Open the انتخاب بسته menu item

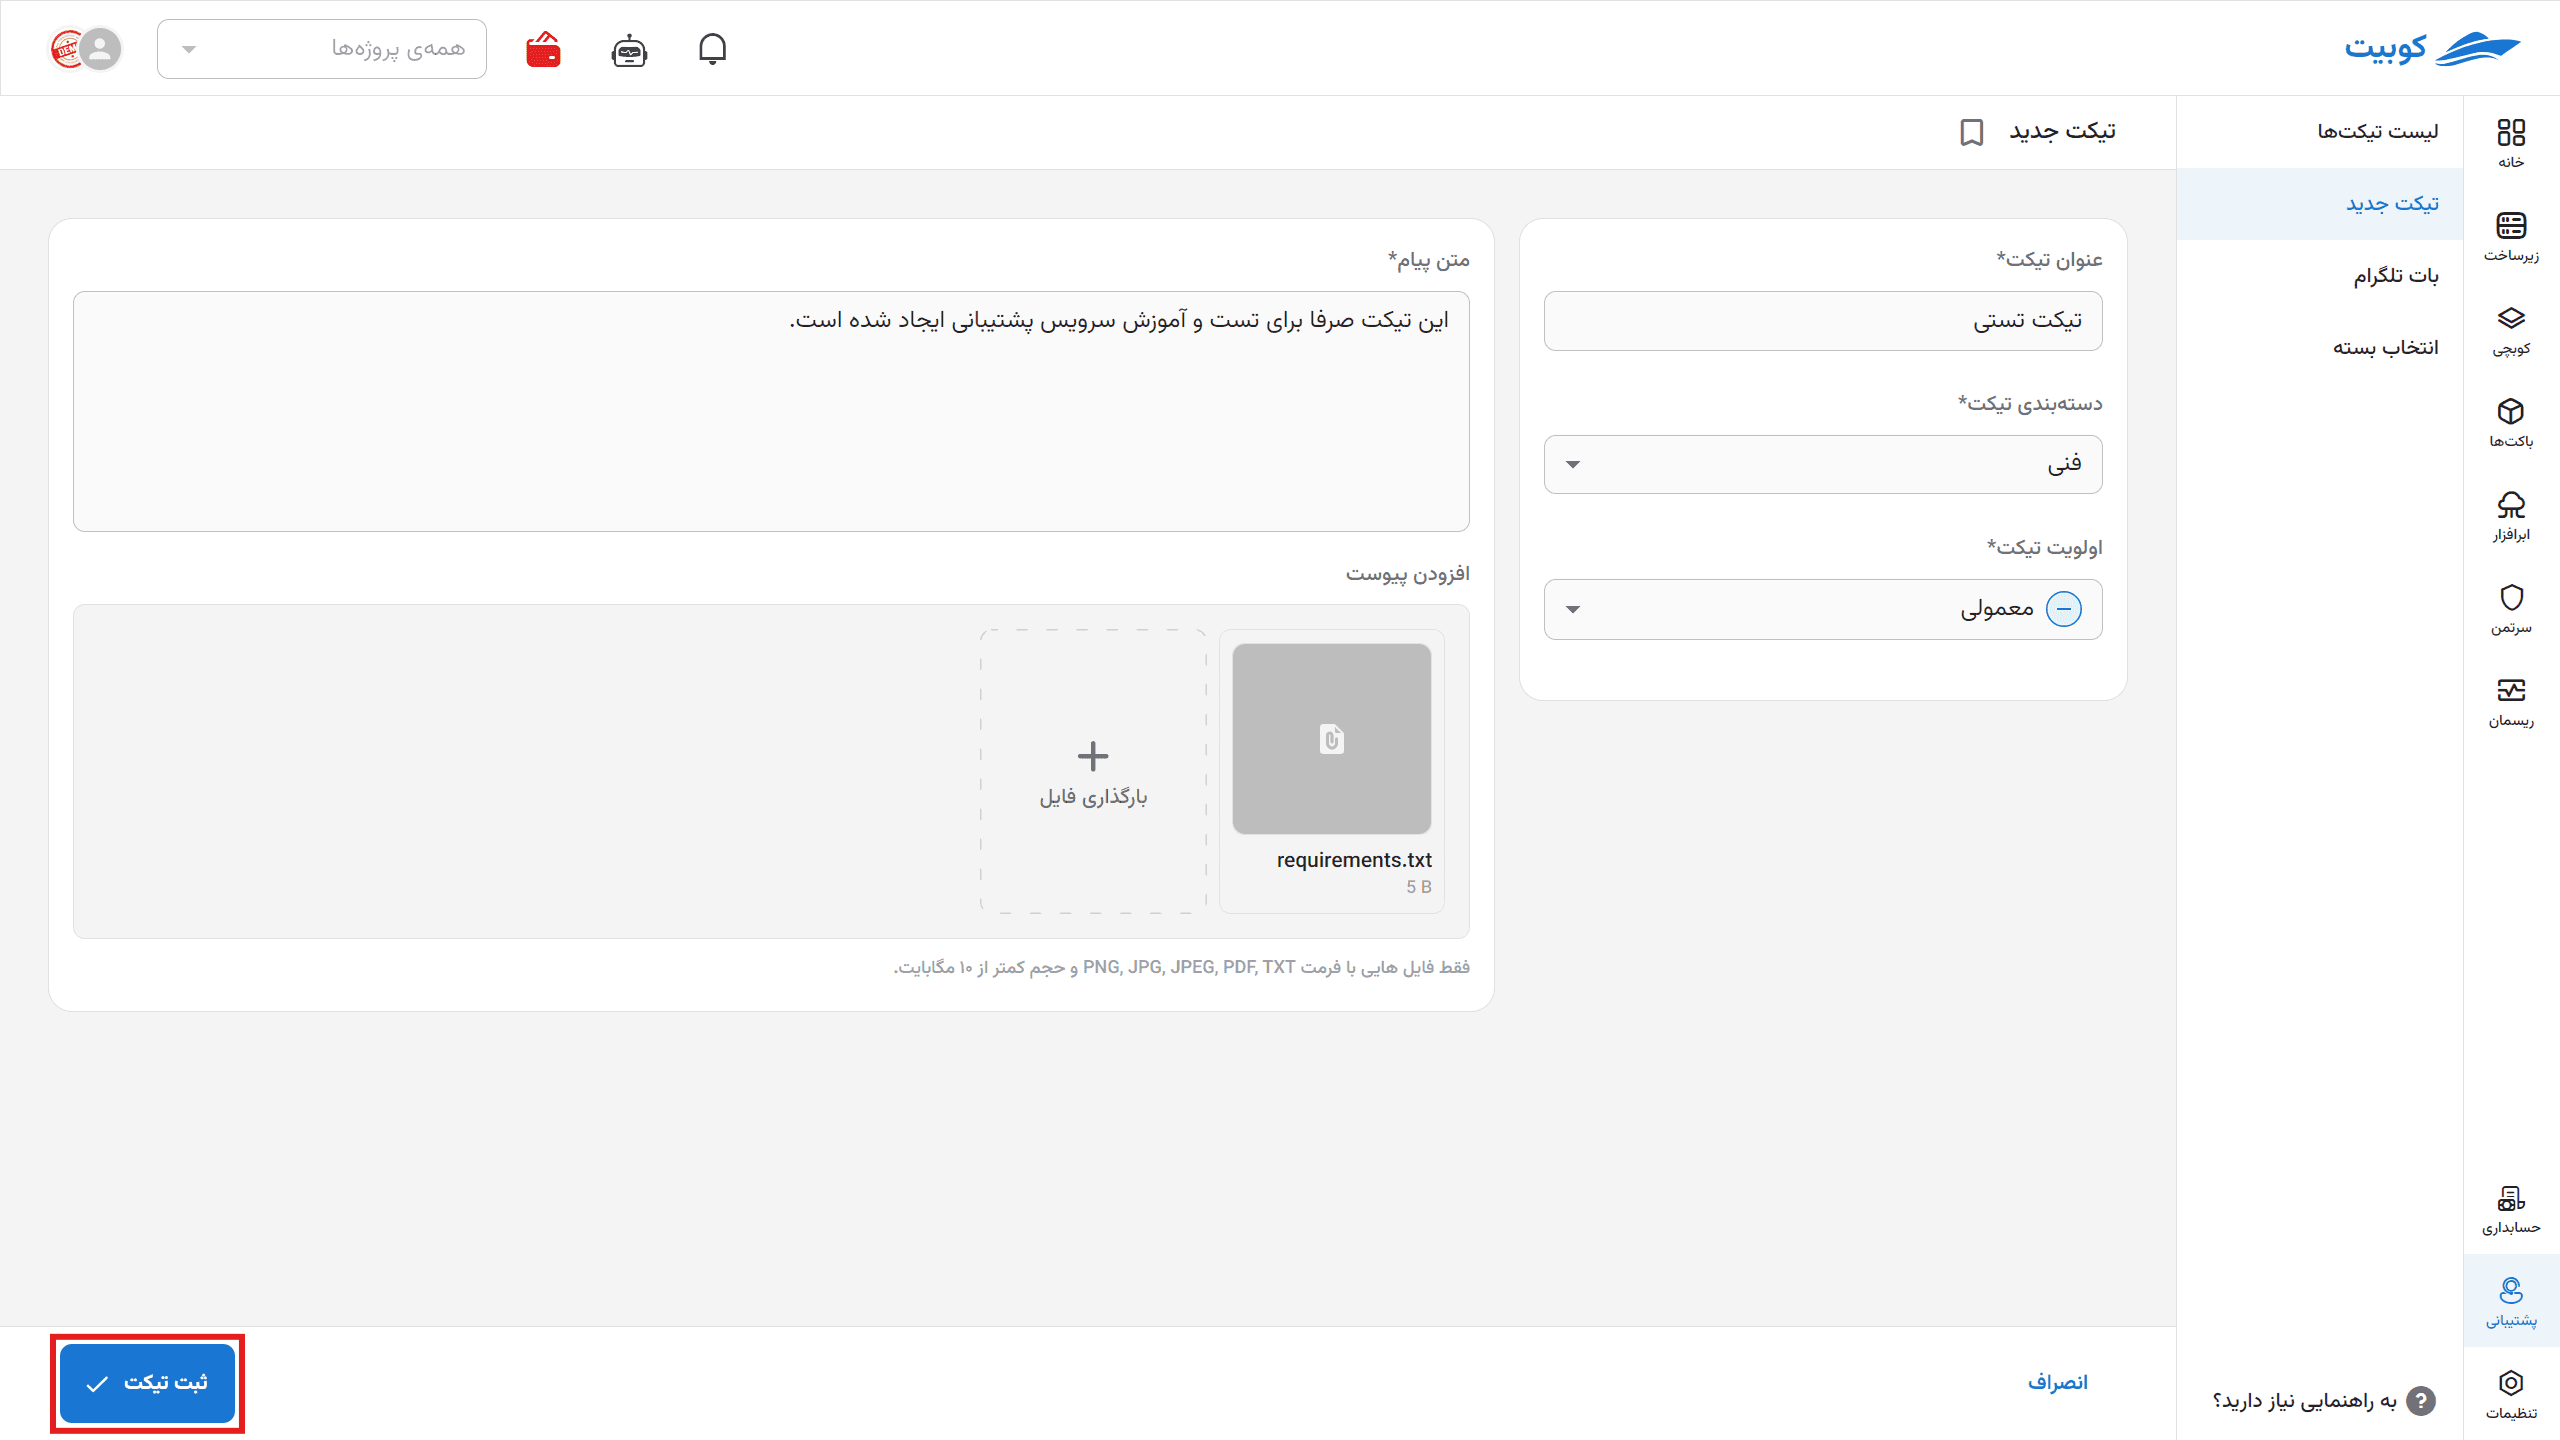point(2320,348)
